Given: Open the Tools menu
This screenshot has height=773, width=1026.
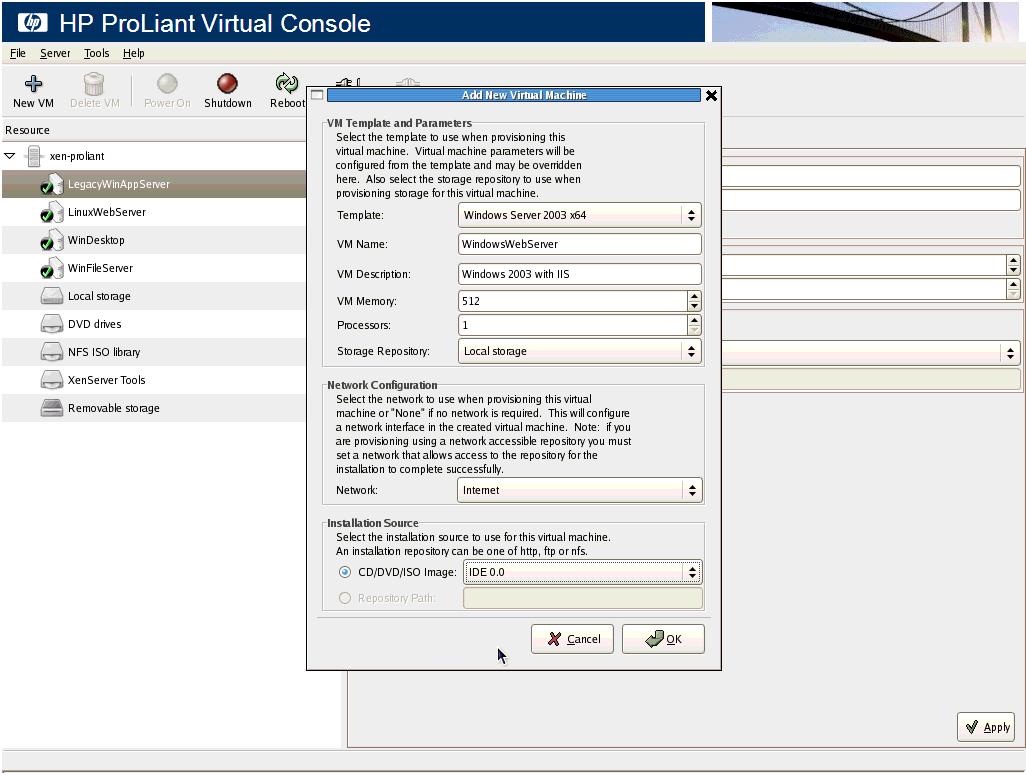Looking at the screenshot, I should (x=97, y=53).
